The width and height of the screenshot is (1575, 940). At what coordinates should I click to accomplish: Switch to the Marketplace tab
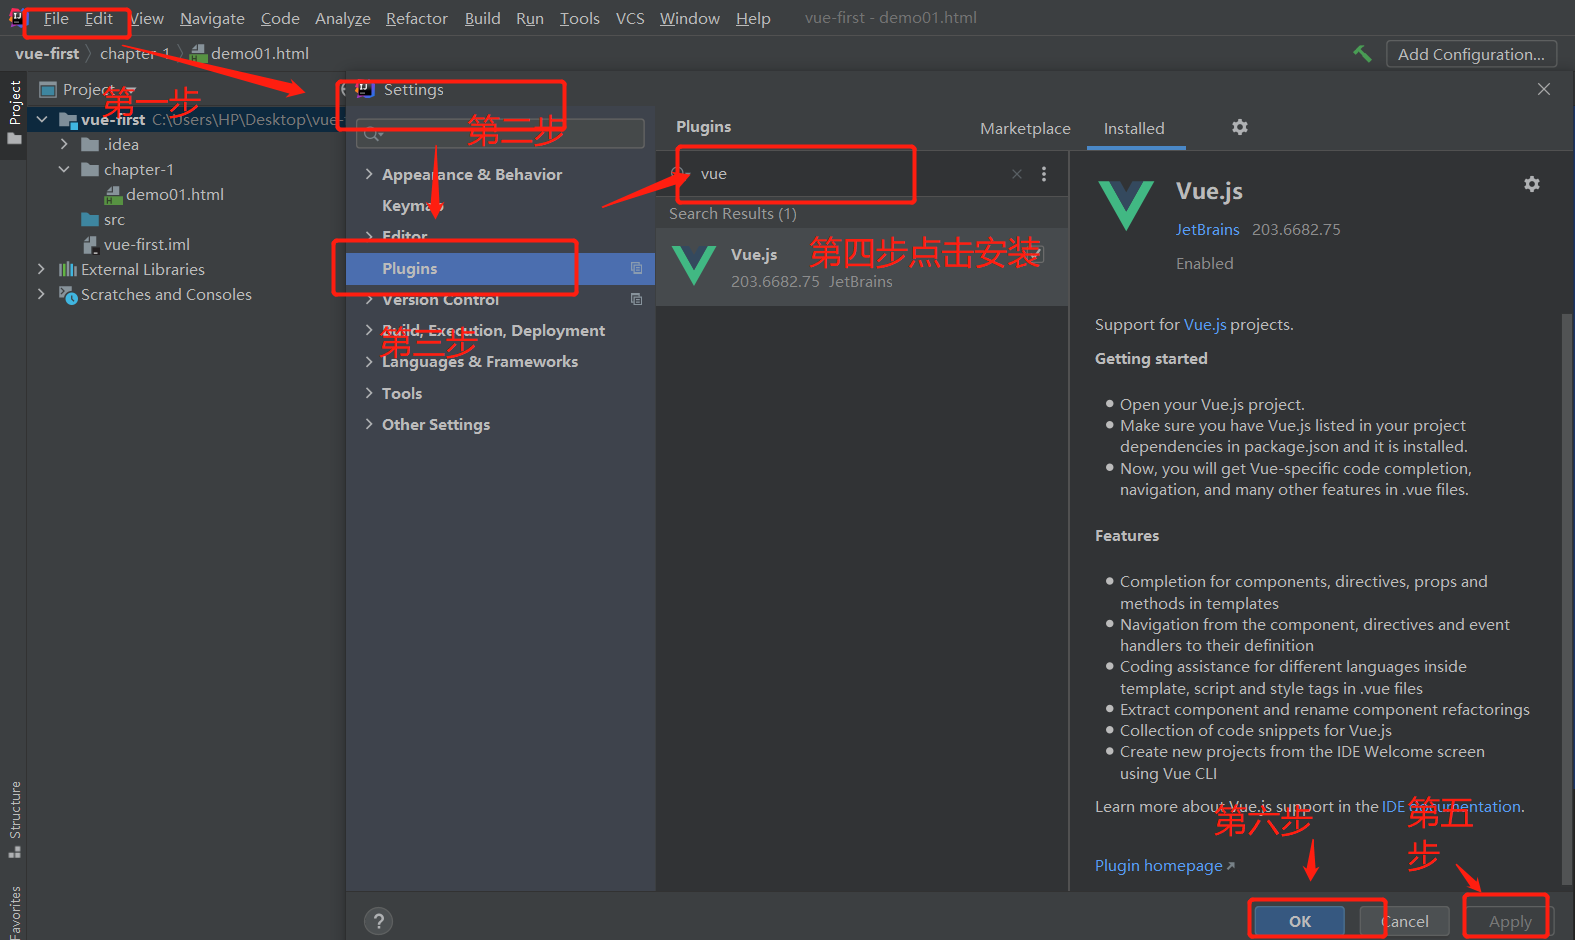coord(1025,129)
